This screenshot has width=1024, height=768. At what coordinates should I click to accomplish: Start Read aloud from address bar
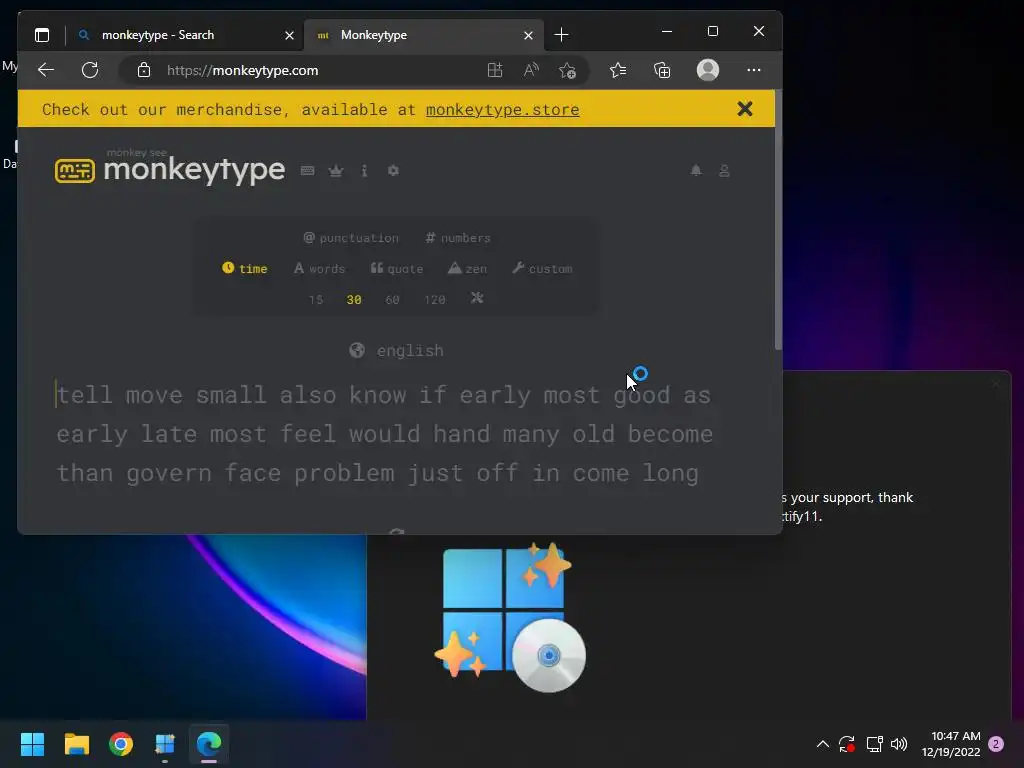531,70
